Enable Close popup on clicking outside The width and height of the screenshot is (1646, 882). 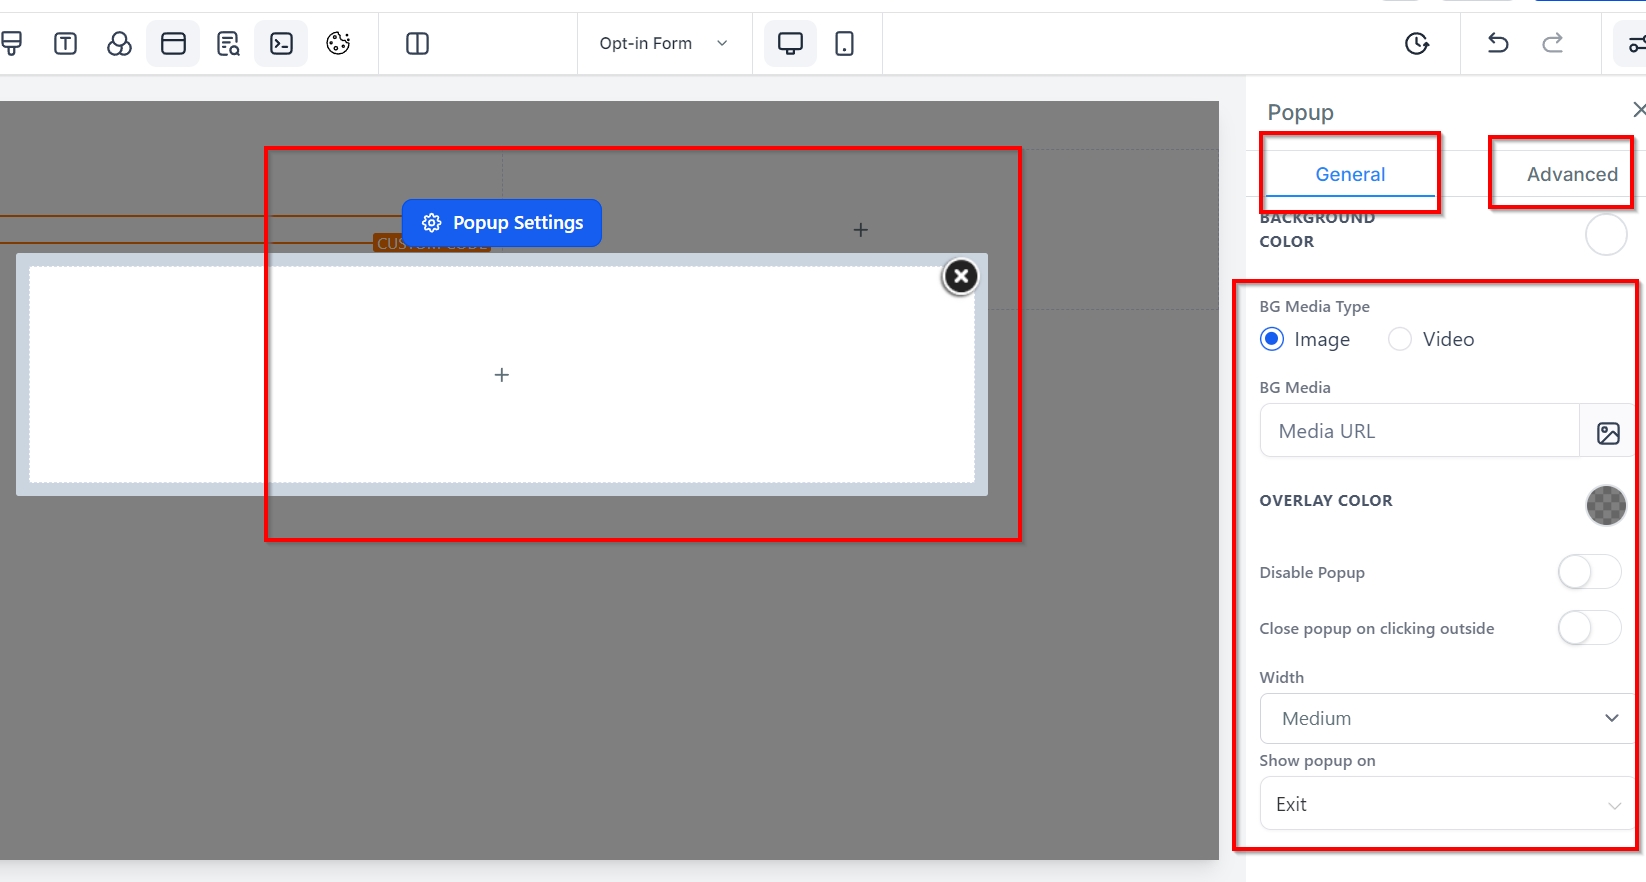(x=1588, y=628)
